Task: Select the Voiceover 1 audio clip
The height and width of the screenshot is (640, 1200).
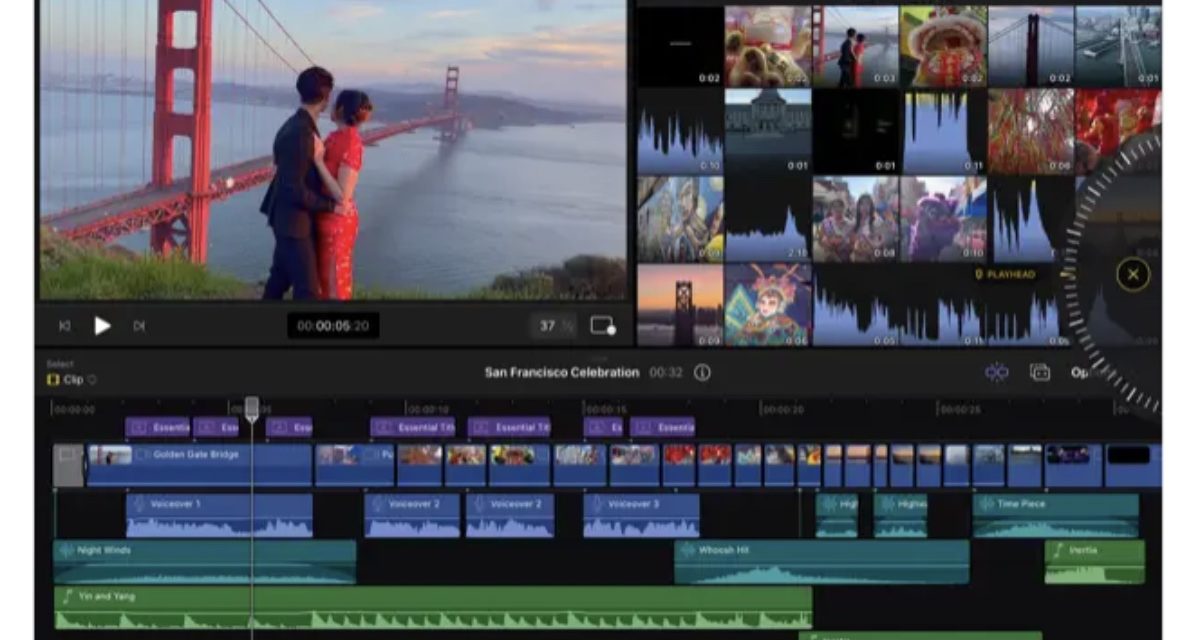Action: pyautogui.click(x=219, y=515)
